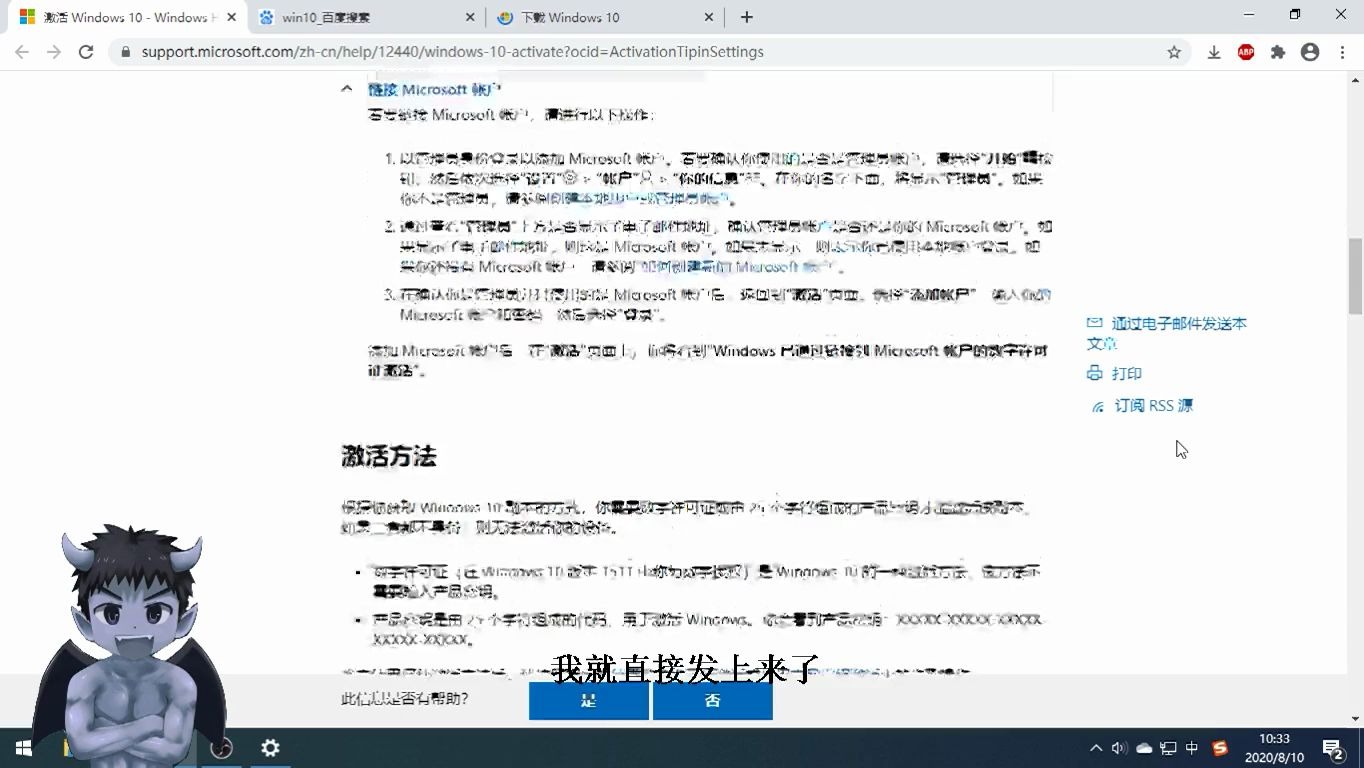The height and width of the screenshot is (768, 1364).
Task: Open the ABP ad blocker extension
Action: tap(1246, 52)
